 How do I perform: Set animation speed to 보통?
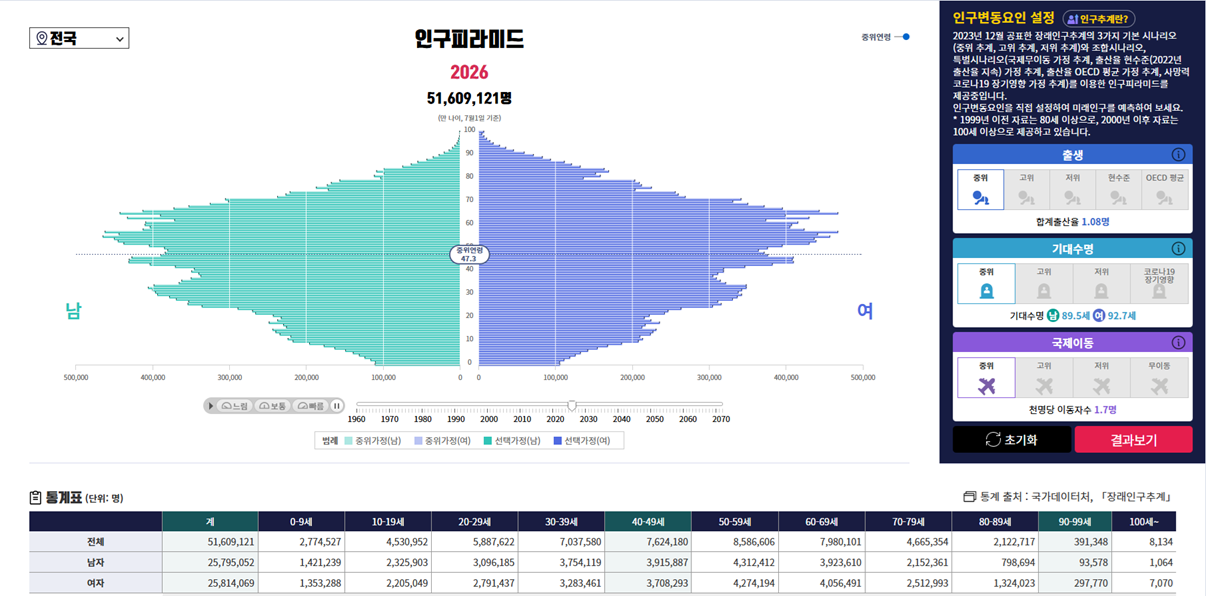click(x=272, y=405)
